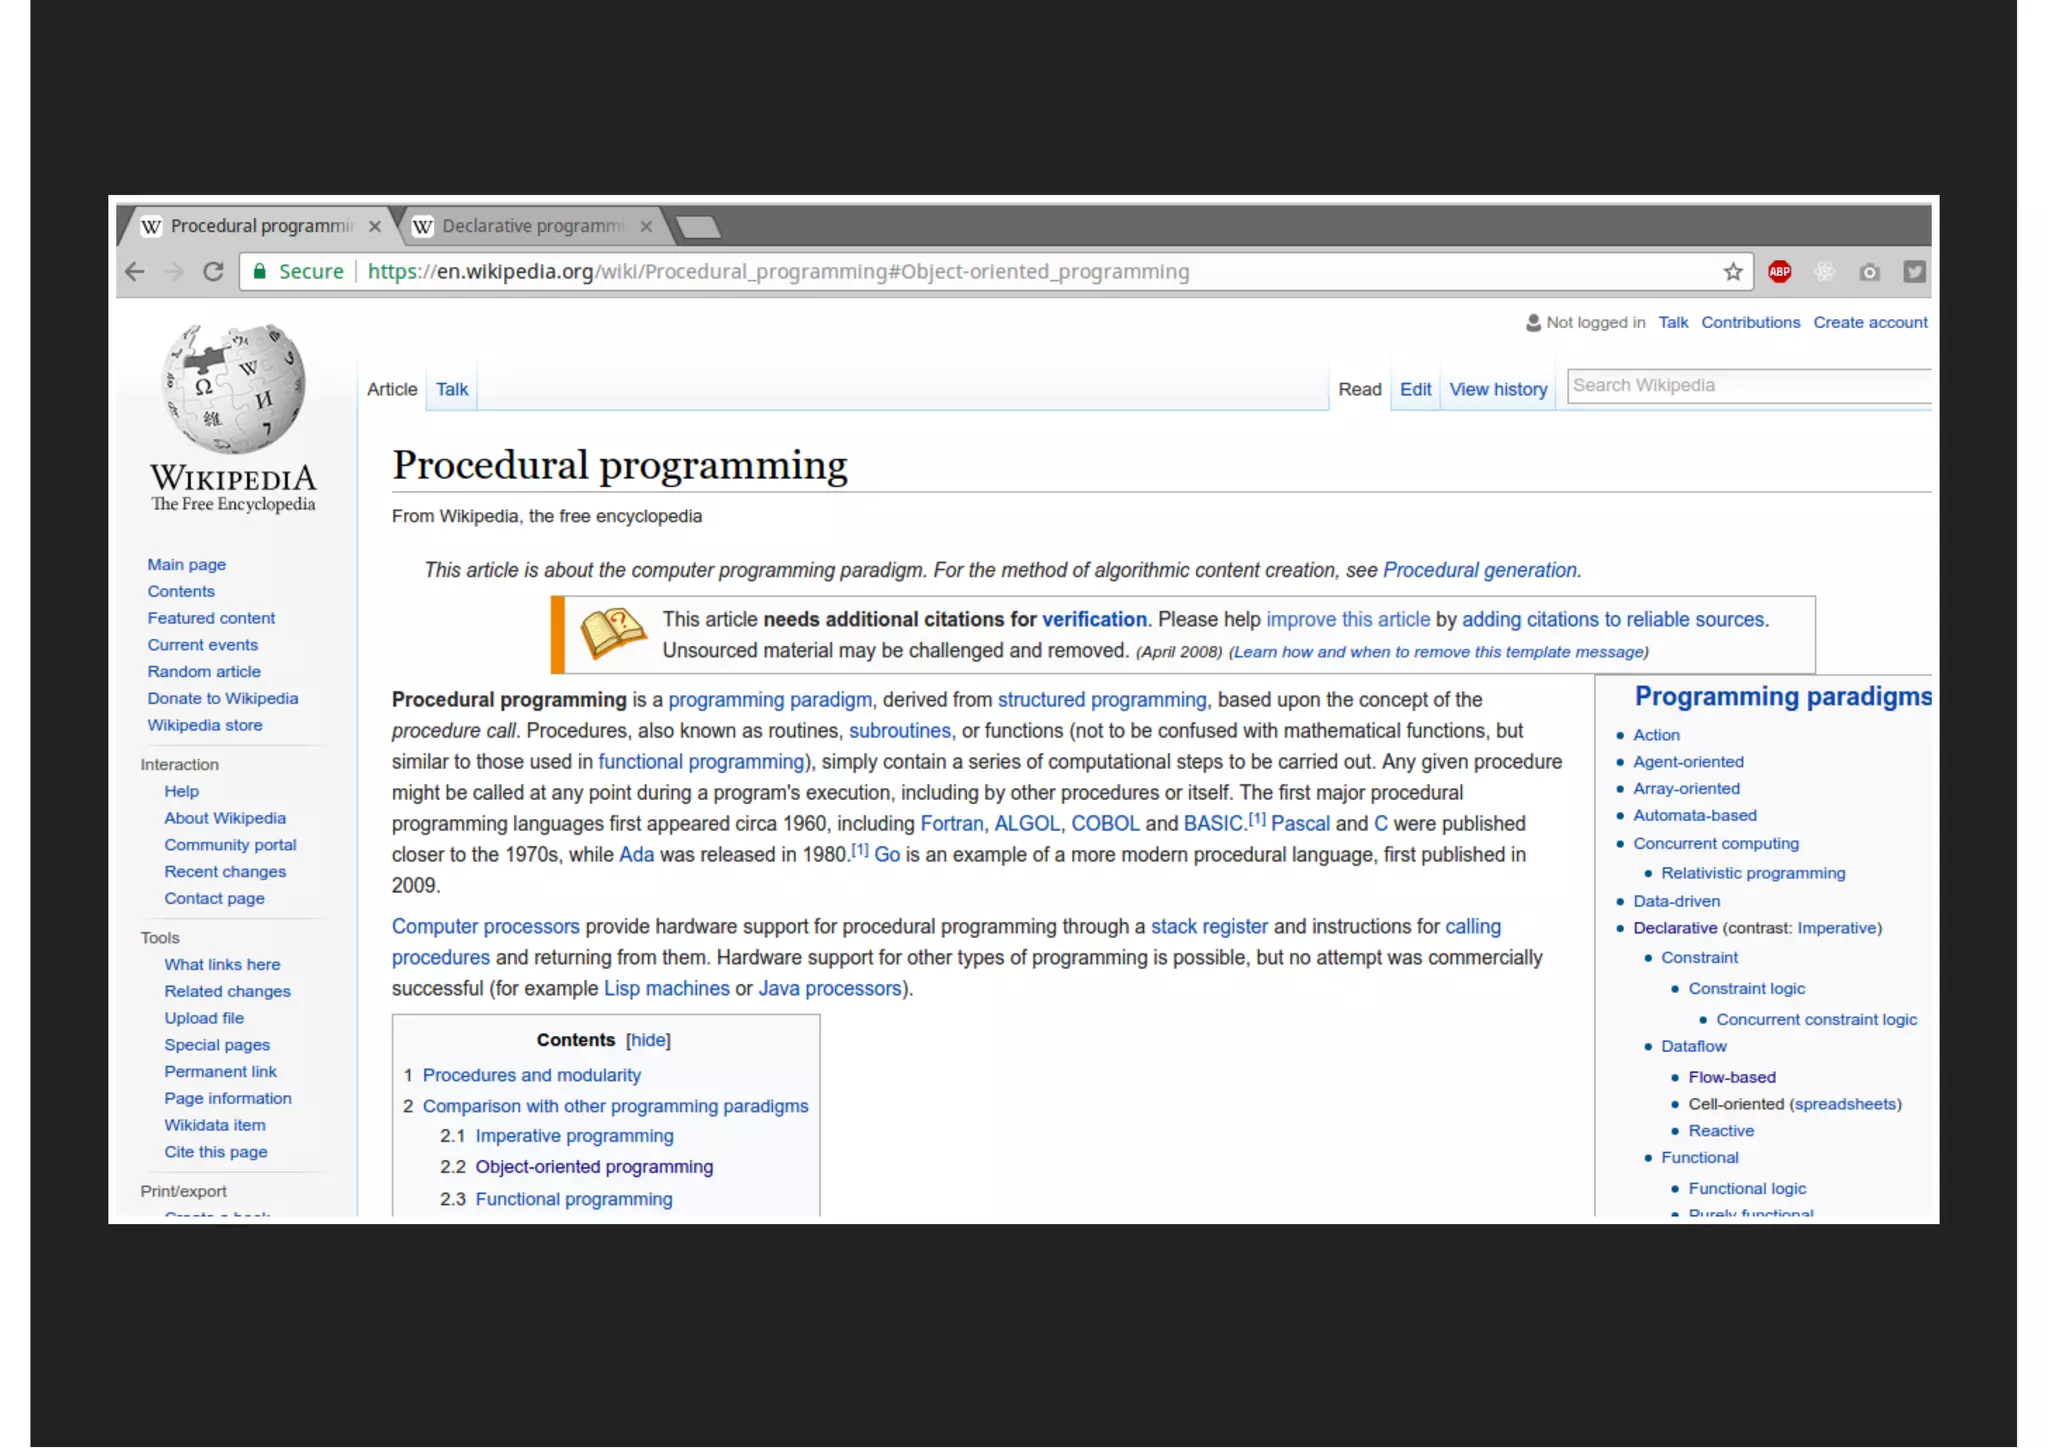Click the Wikipedia globe logo

[x=234, y=389]
